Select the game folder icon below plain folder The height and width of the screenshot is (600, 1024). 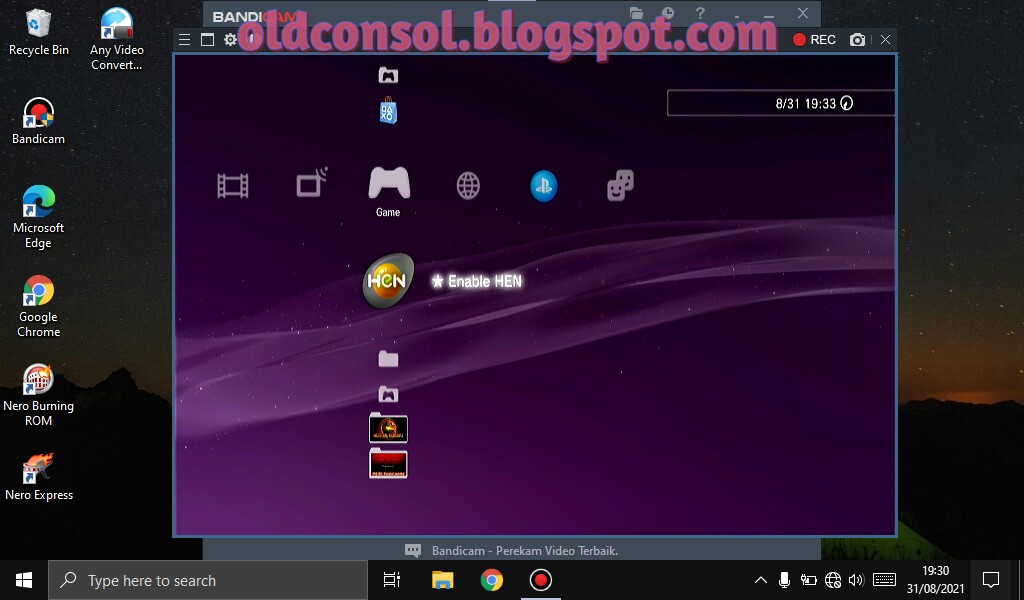click(x=388, y=394)
